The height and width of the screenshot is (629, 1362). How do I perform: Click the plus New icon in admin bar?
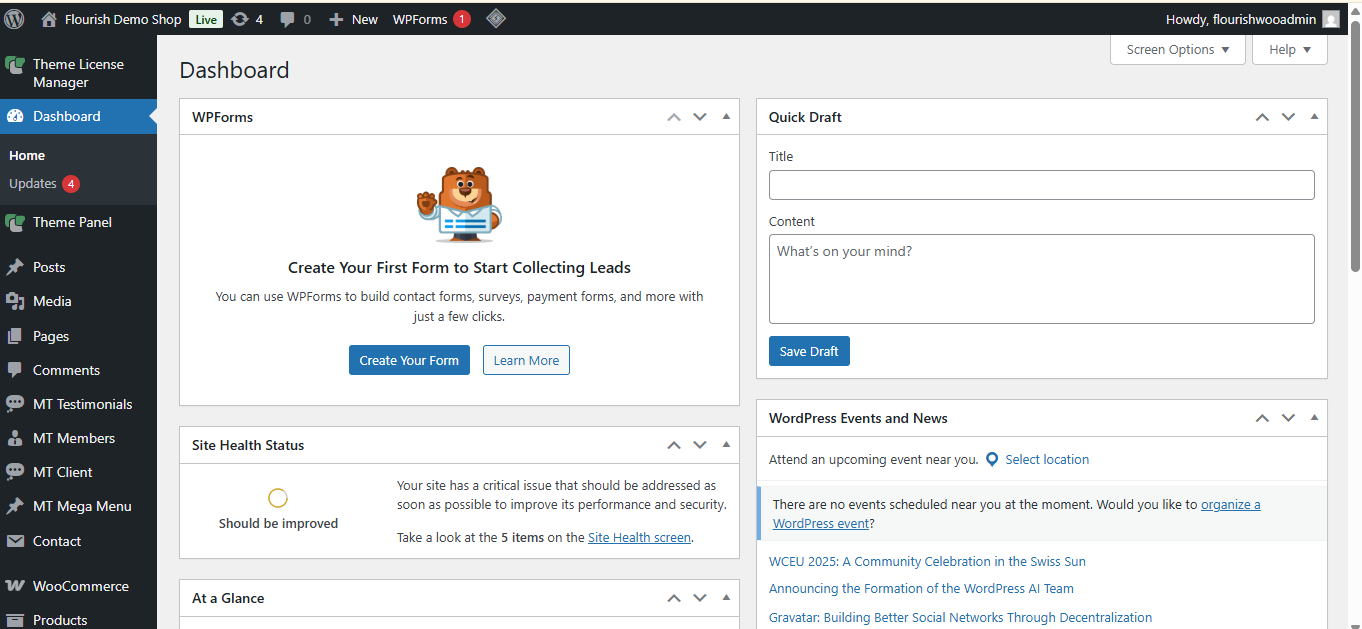click(336, 19)
